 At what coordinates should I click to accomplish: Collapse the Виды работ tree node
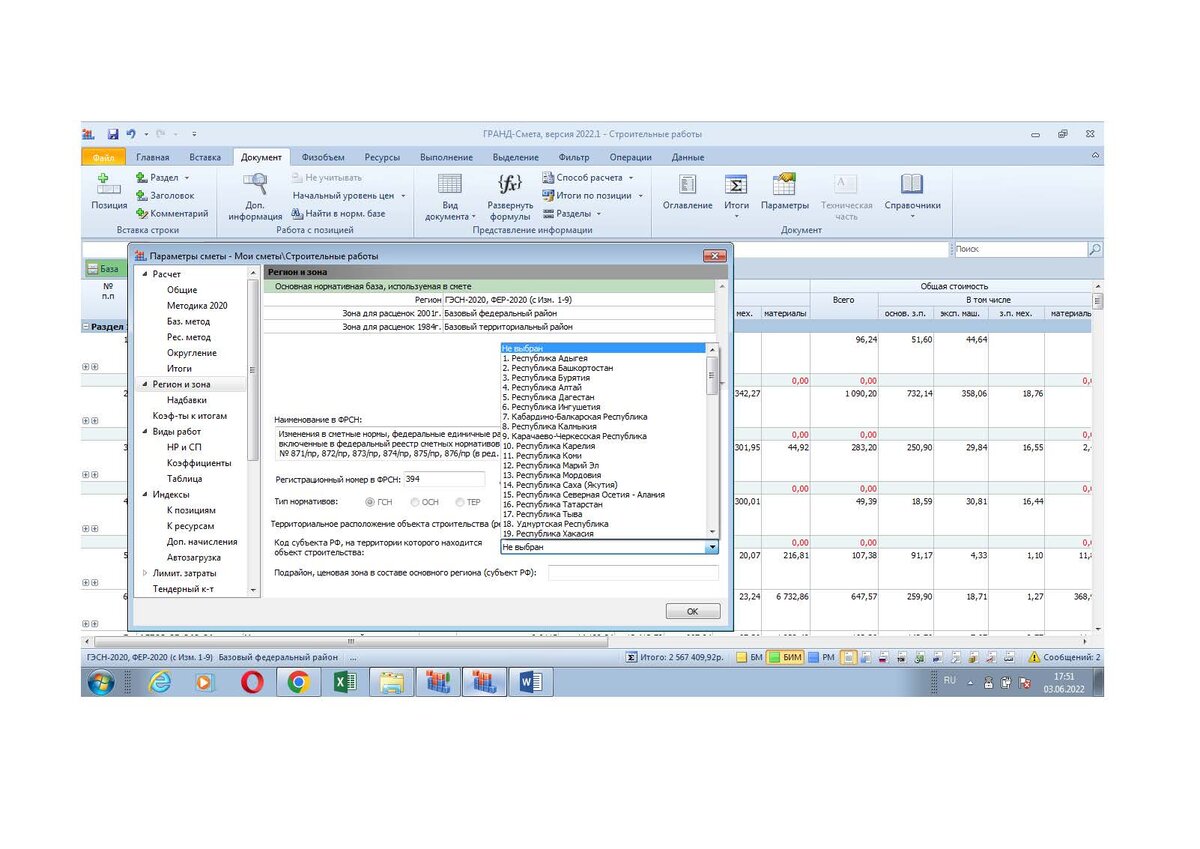[144, 432]
